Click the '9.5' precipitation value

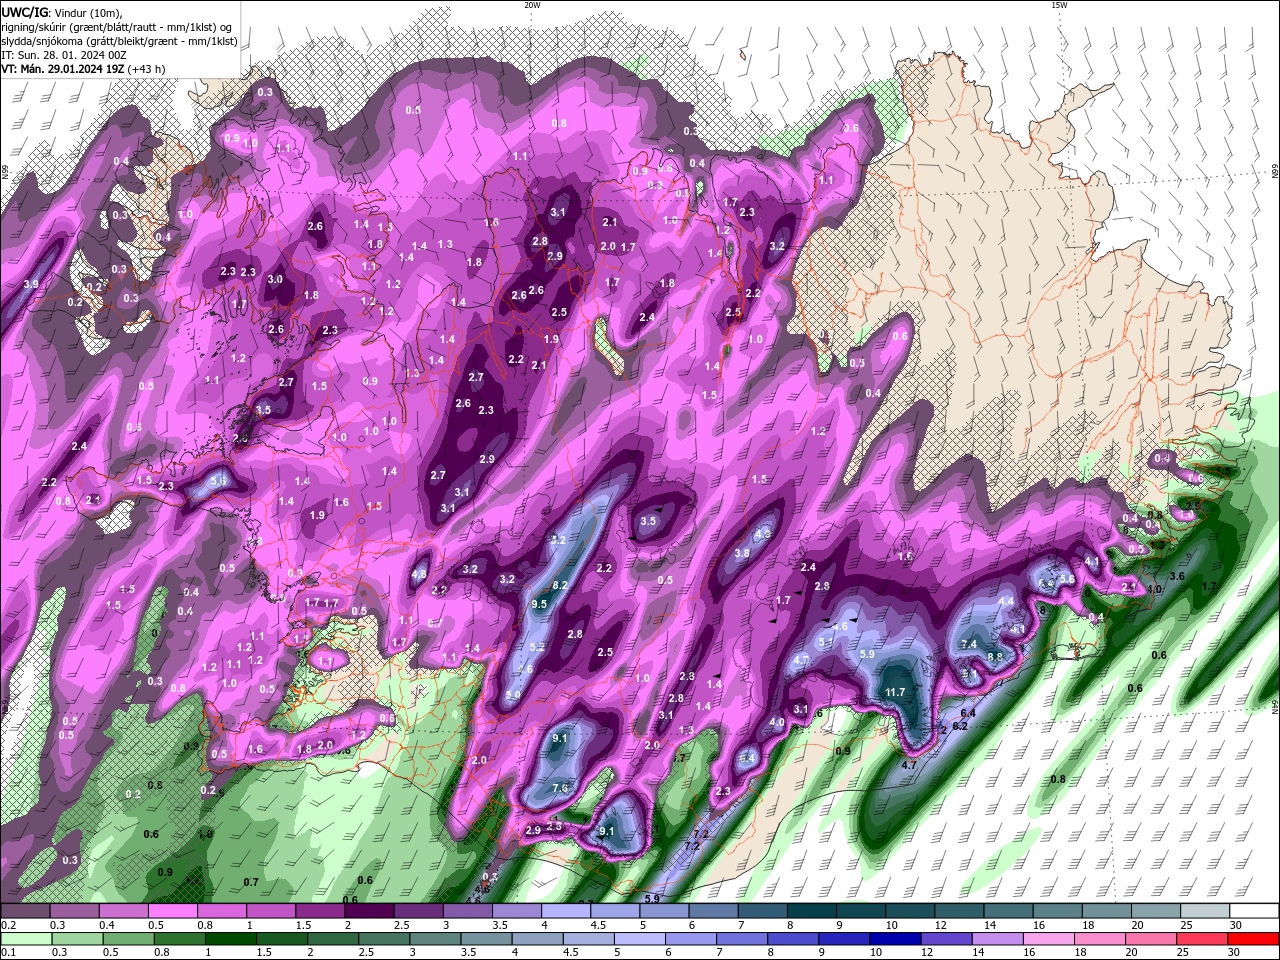click(540, 604)
